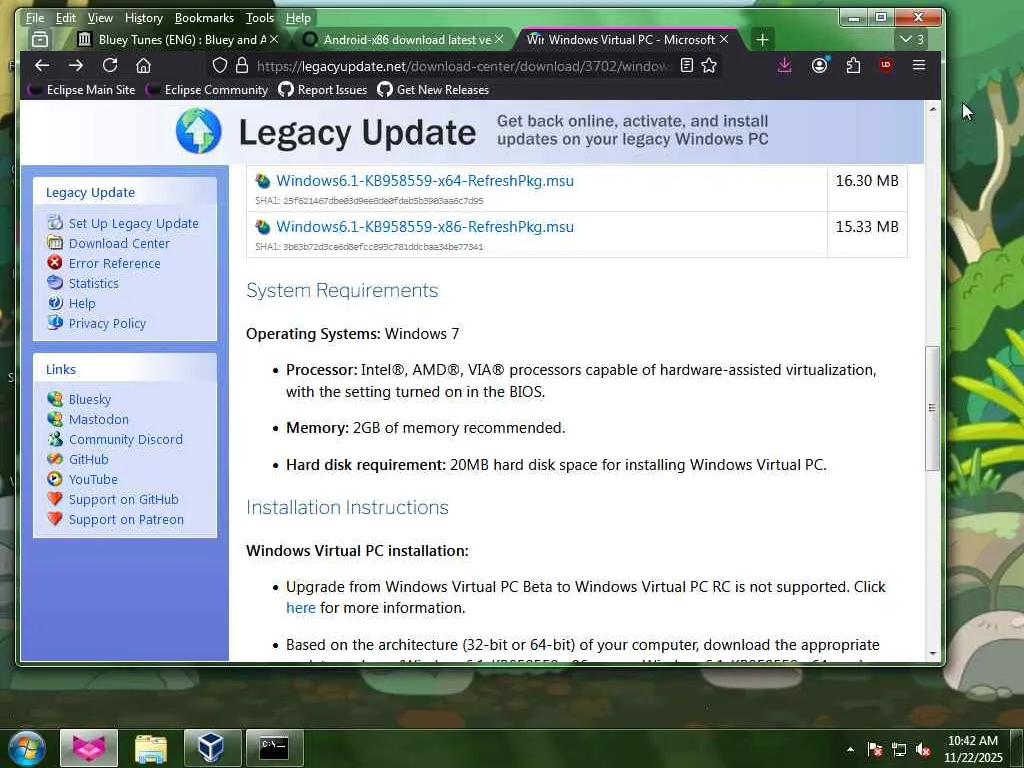The height and width of the screenshot is (768, 1024).
Task: Switch to the Bluey Tunes tab
Action: [x=178, y=40]
